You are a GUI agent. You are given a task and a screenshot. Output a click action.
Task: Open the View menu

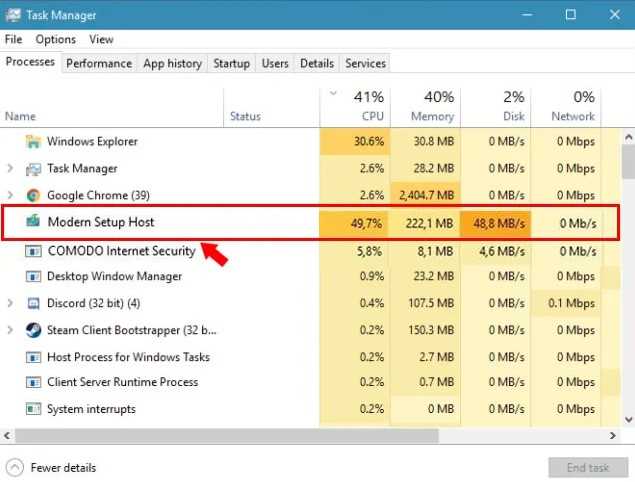pos(101,39)
